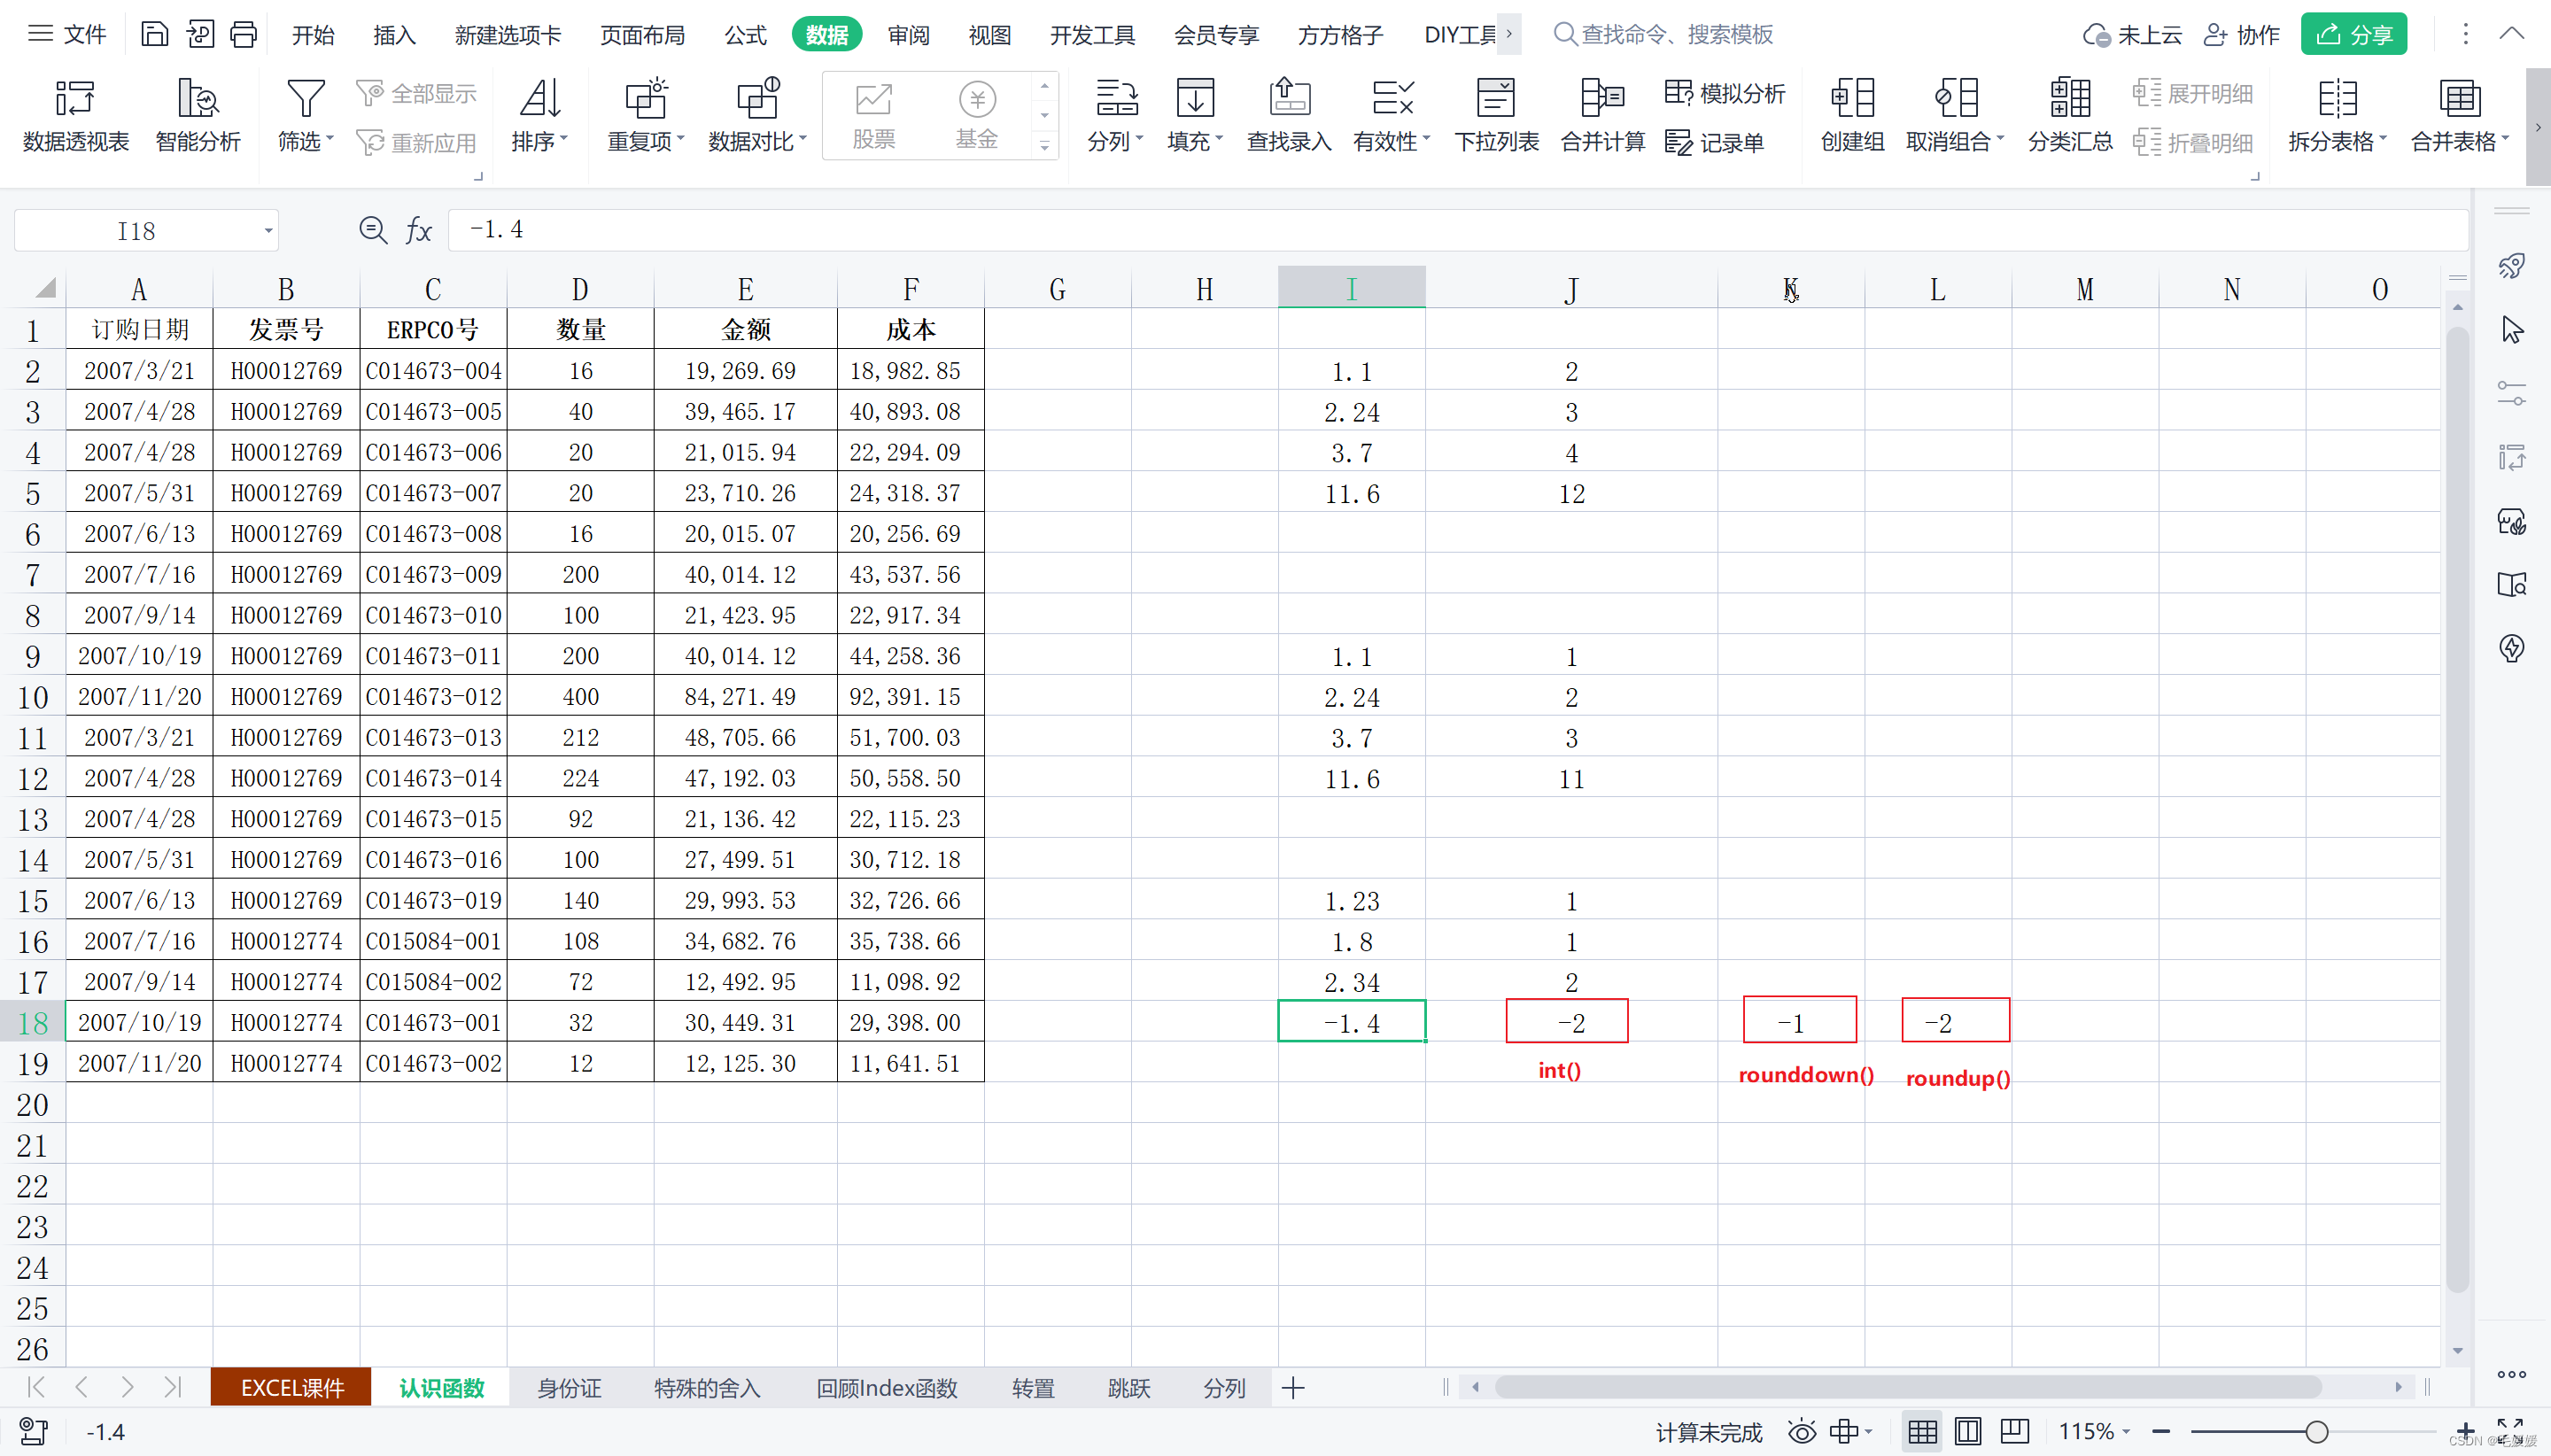Screen dimensions: 2551x1456
Task: Switch to normal view mode in status bar
Action: (x=1922, y=1431)
